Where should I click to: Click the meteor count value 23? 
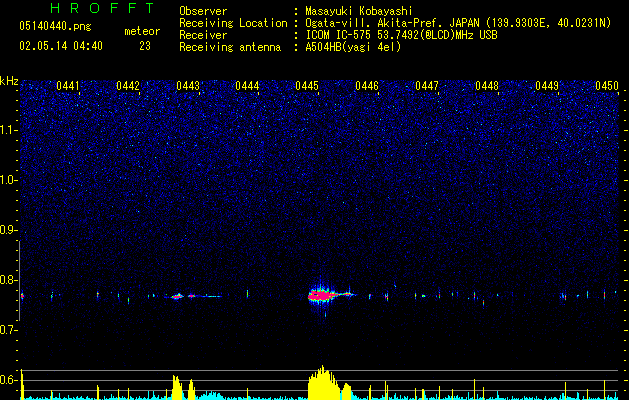pos(145,46)
